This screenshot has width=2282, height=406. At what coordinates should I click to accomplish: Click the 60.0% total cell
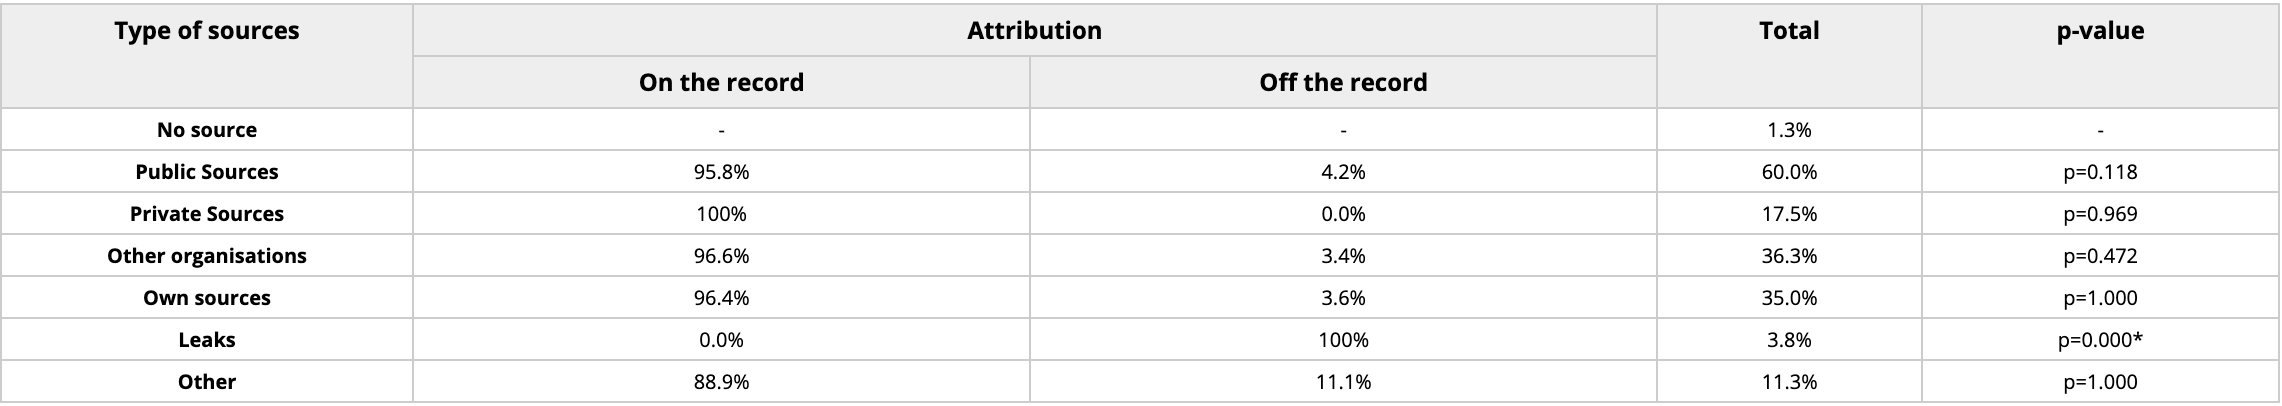click(x=1789, y=172)
